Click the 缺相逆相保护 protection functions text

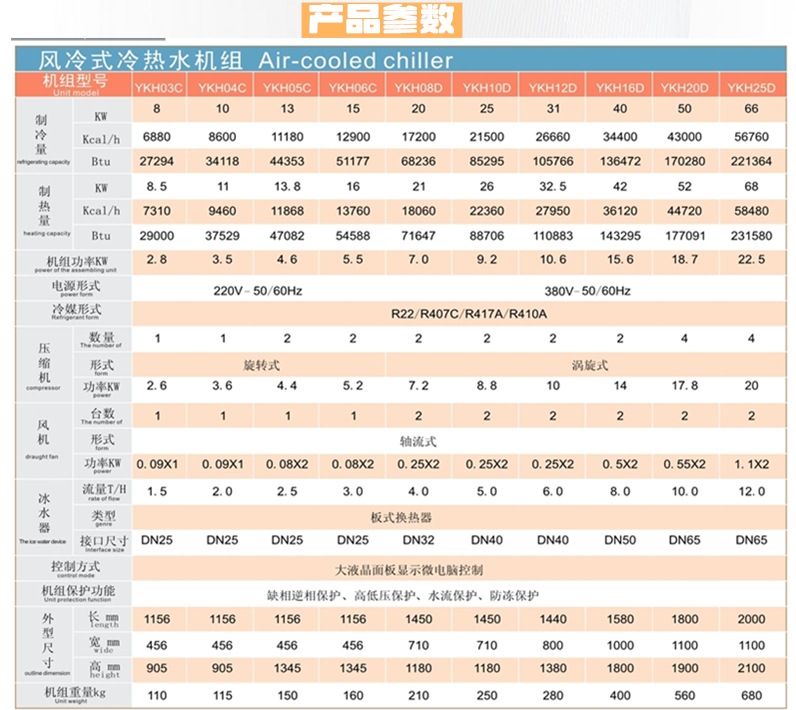tap(394, 595)
